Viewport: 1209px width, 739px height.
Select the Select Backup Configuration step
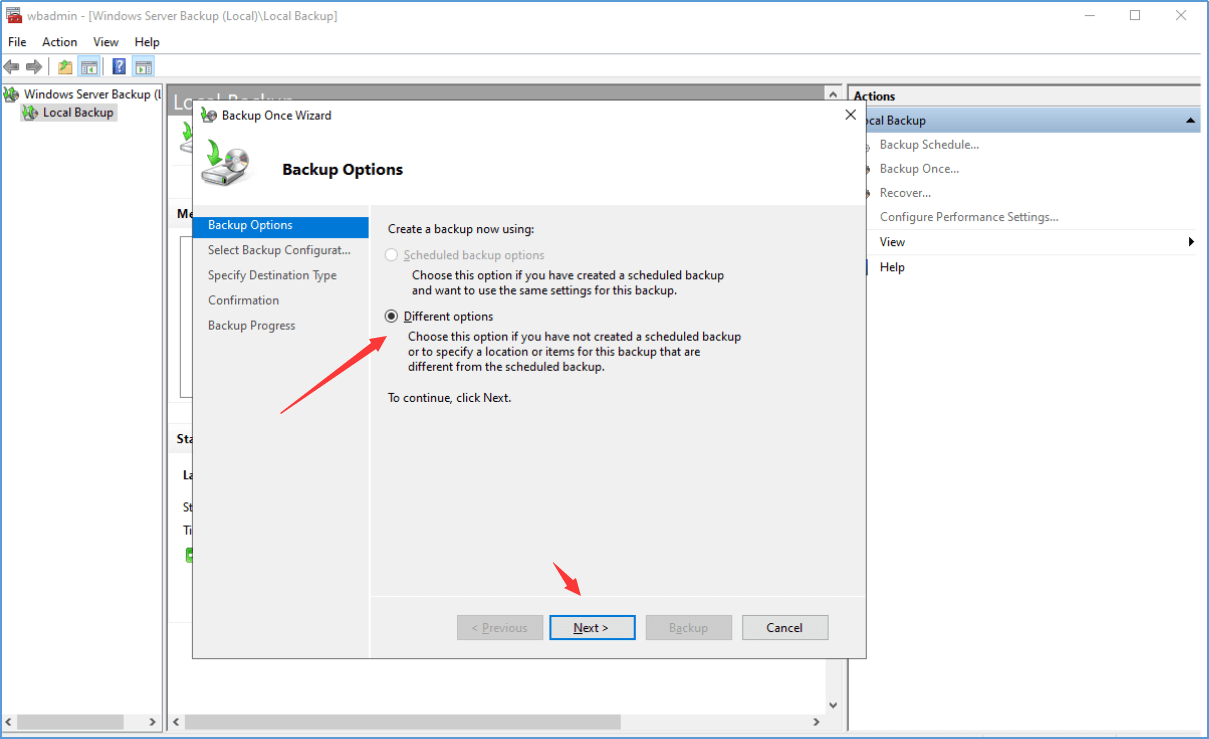coord(281,250)
